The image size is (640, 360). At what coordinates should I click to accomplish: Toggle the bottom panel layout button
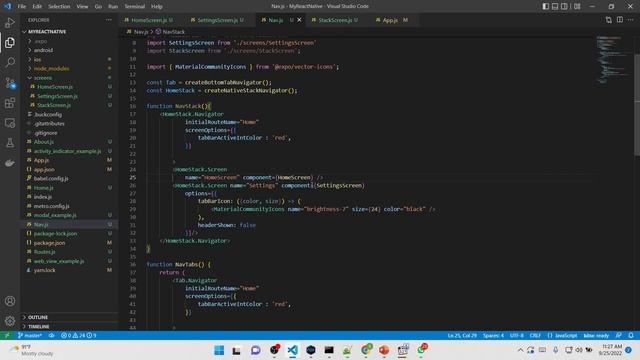pos(555,7)
